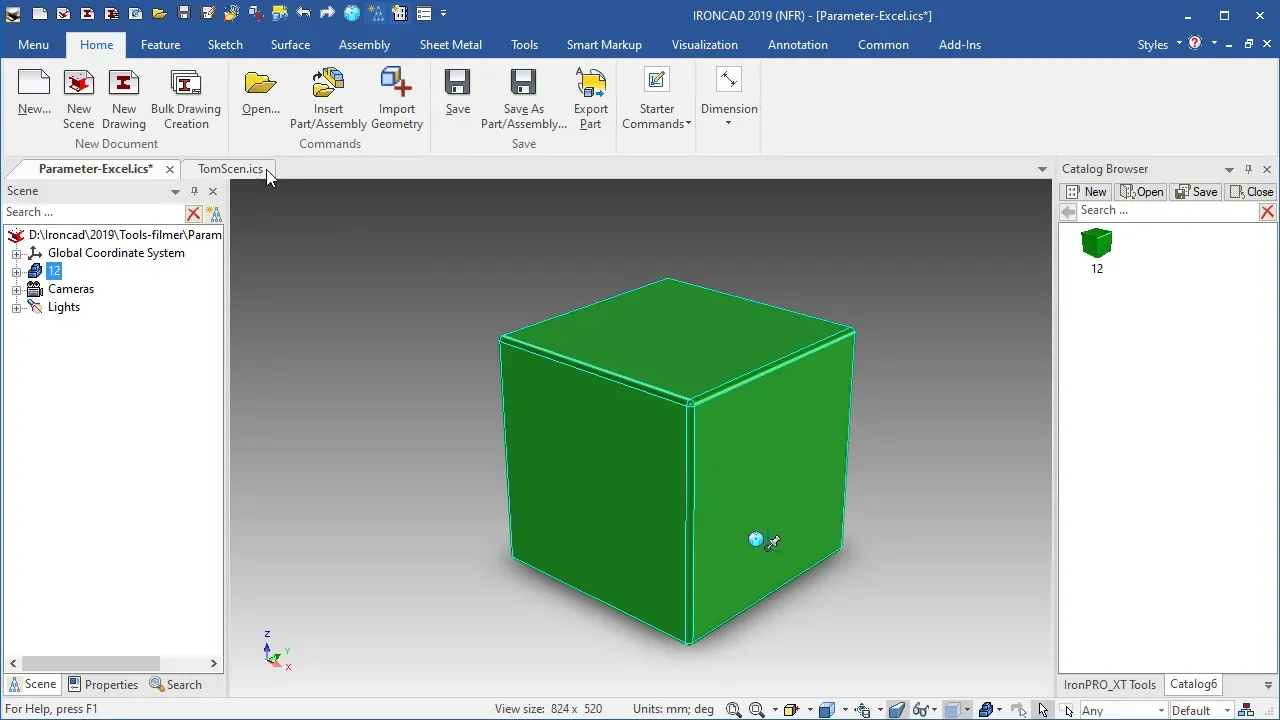
Task: Expand Global Coordinate System node
Action: [x=16, y=254]
